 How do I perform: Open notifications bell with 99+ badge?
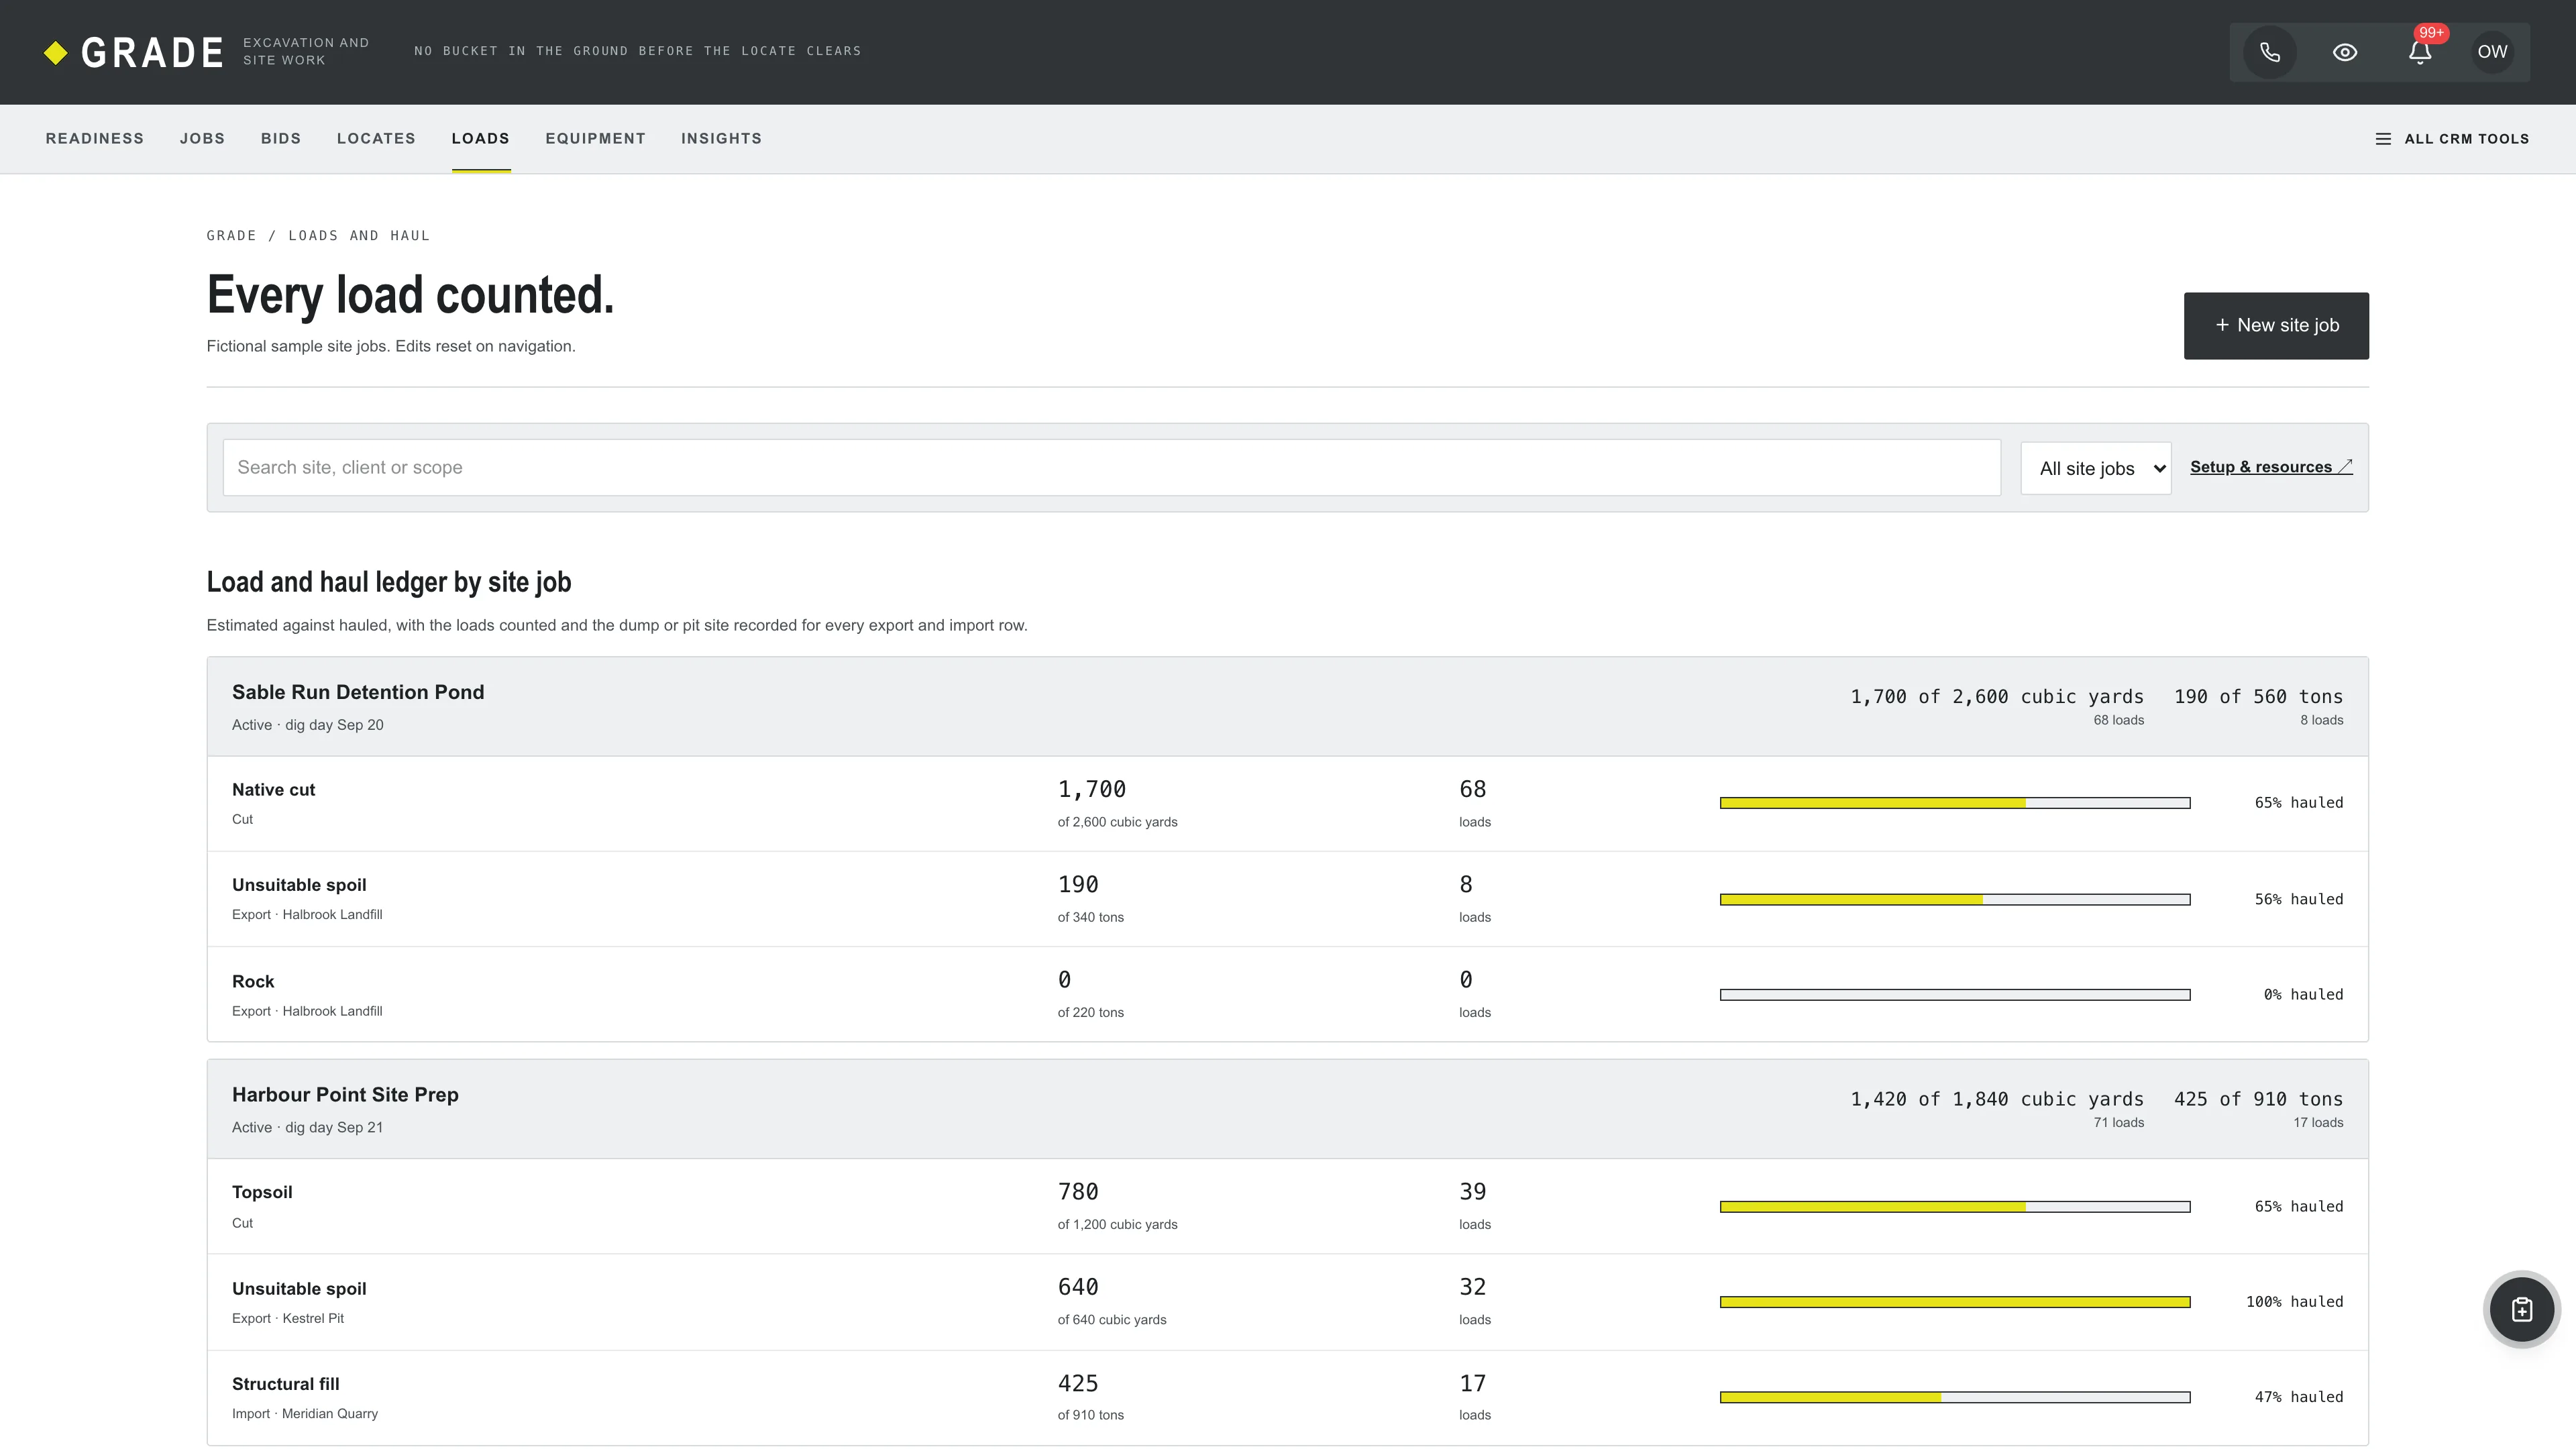2420,52
